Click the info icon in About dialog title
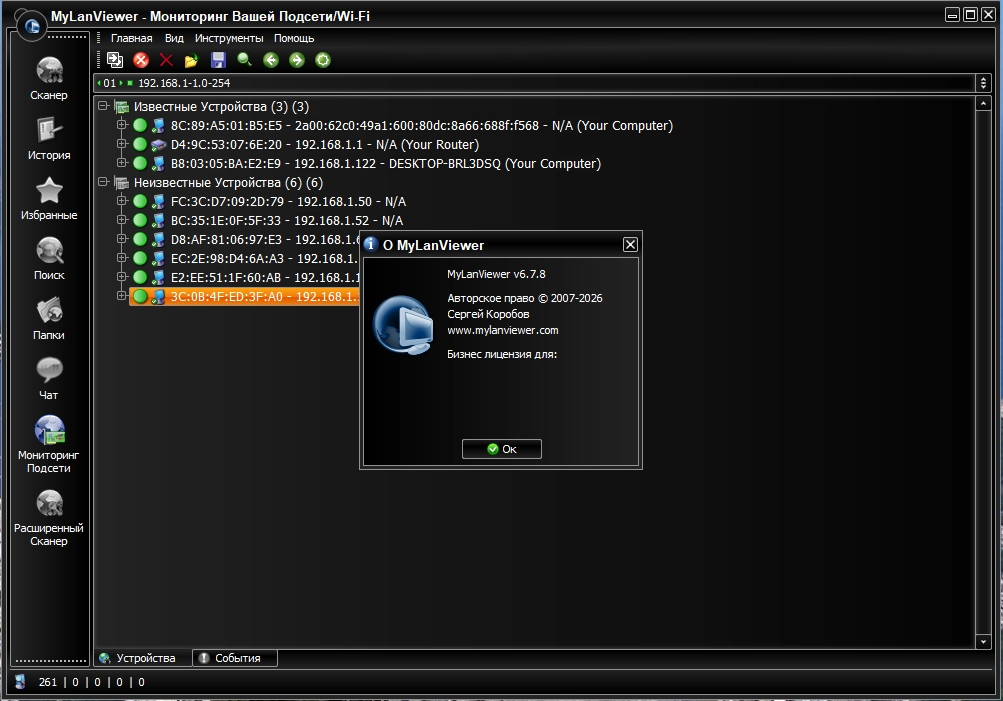This screenshot has width=1003, height=701. click(370, 244)
